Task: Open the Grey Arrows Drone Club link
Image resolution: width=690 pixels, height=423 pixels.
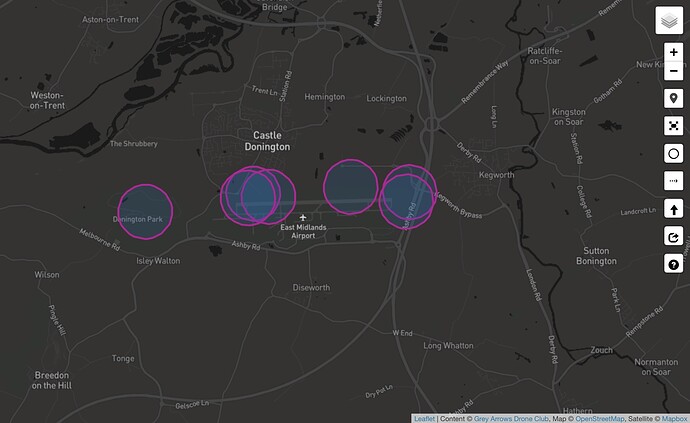Action: point(506,418)
